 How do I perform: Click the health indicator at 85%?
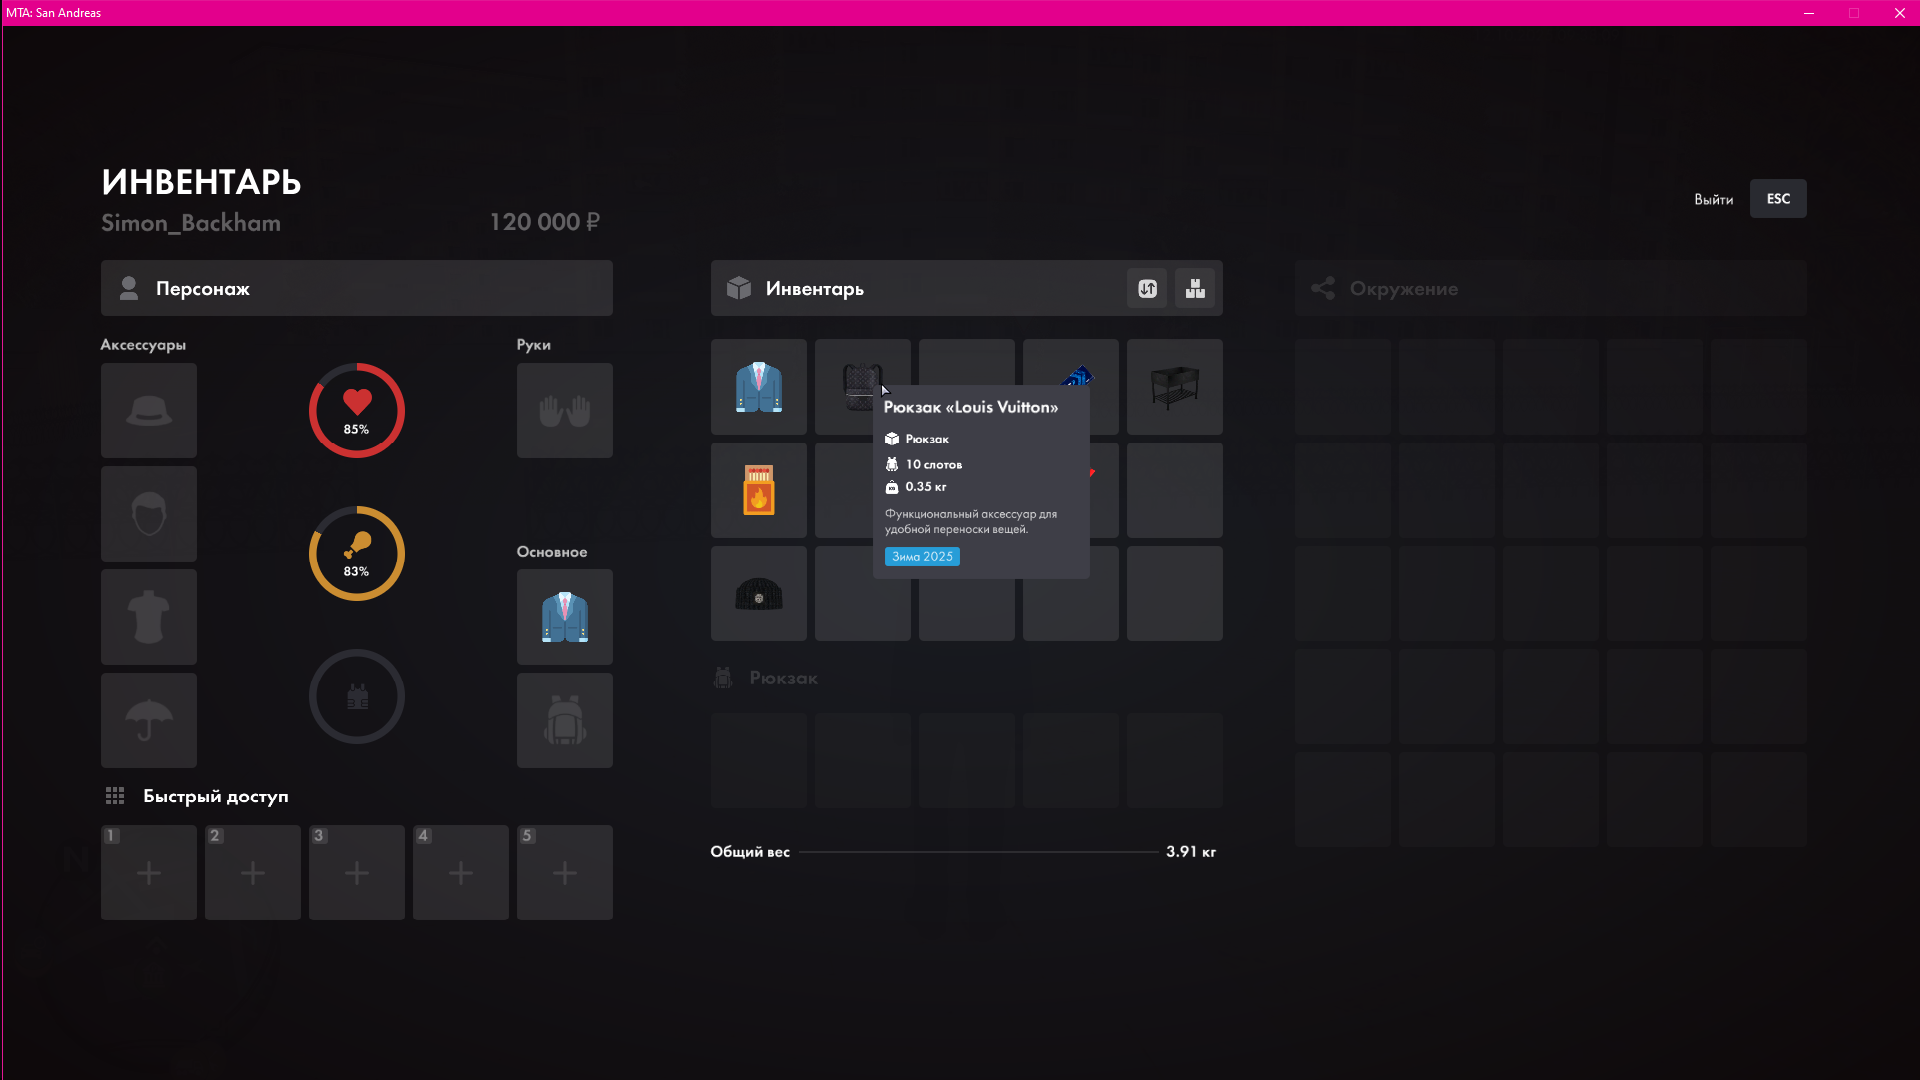click(356, 411)
